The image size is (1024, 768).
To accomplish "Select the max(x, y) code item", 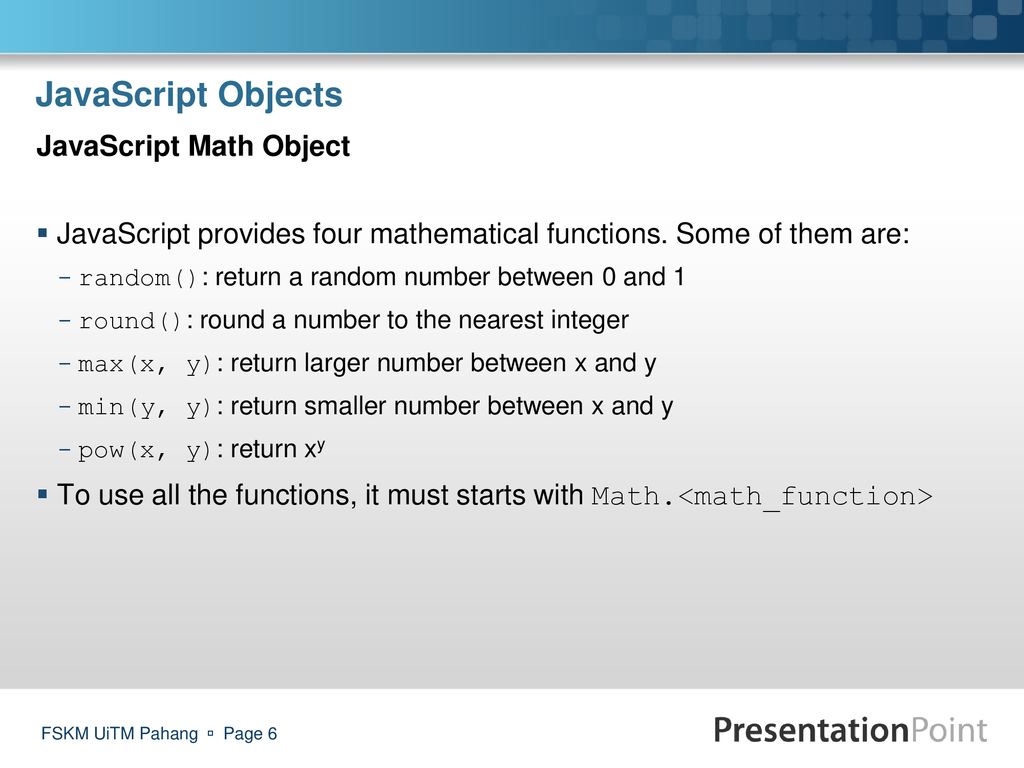I will coord(145,364).
